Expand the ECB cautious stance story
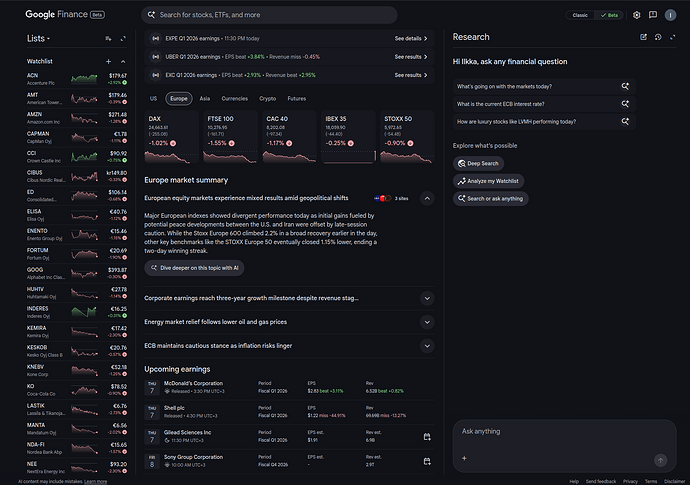The height and width of the screenshot is (485, 690). 427,346
